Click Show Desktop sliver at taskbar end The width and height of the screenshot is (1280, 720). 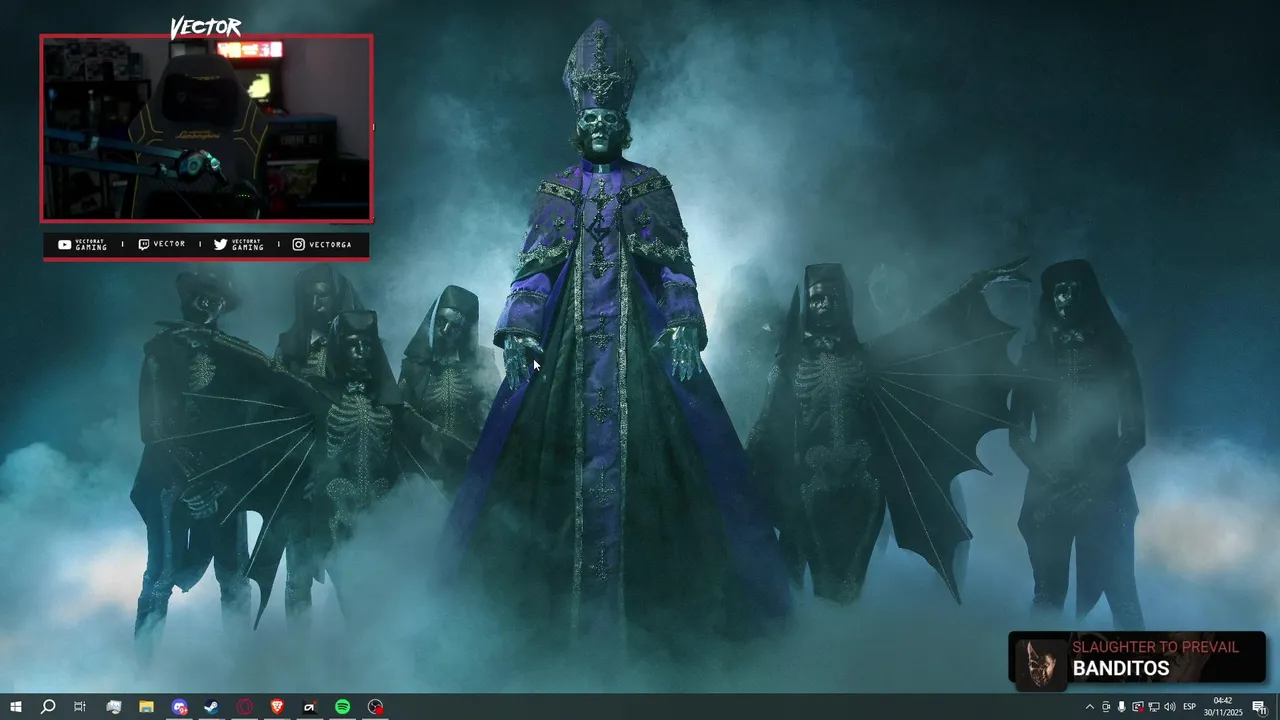point(1277,707)
